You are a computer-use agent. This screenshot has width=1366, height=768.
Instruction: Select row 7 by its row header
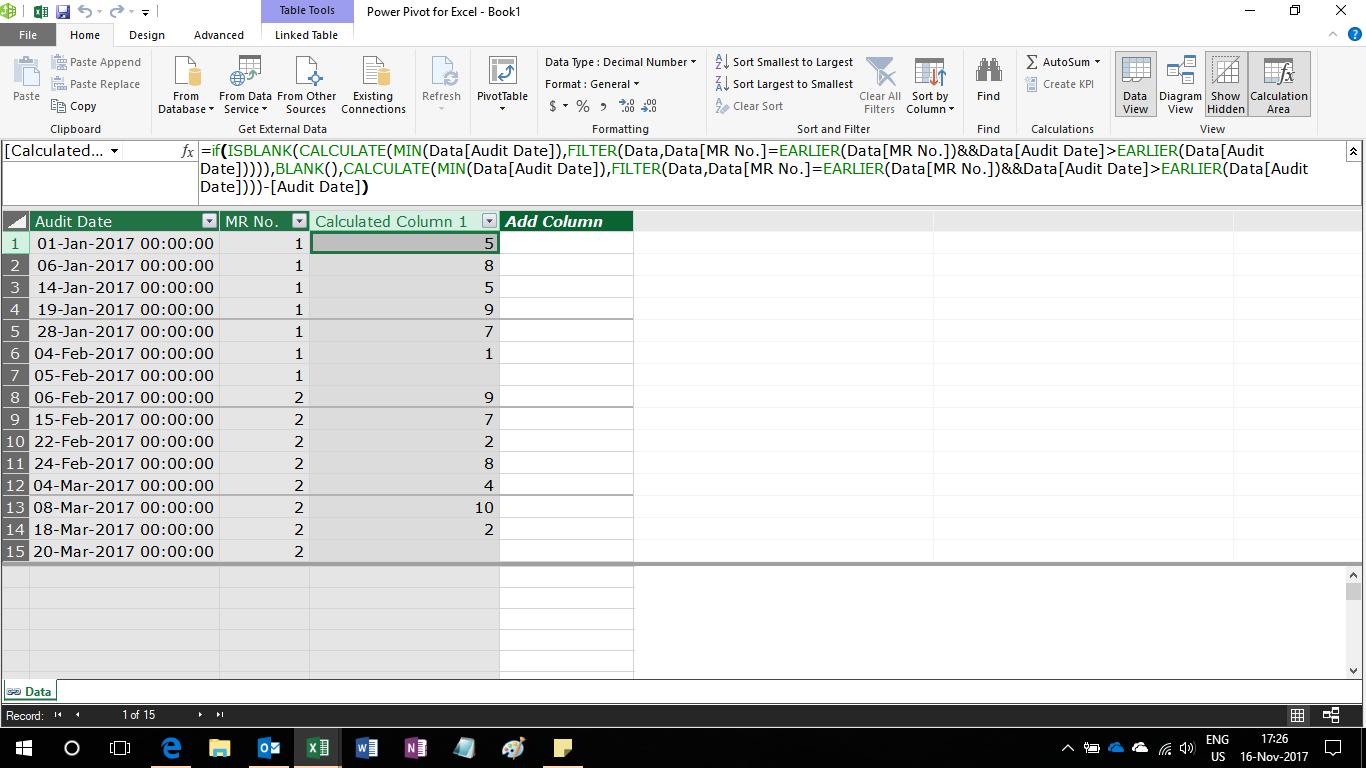pos(15,375)
